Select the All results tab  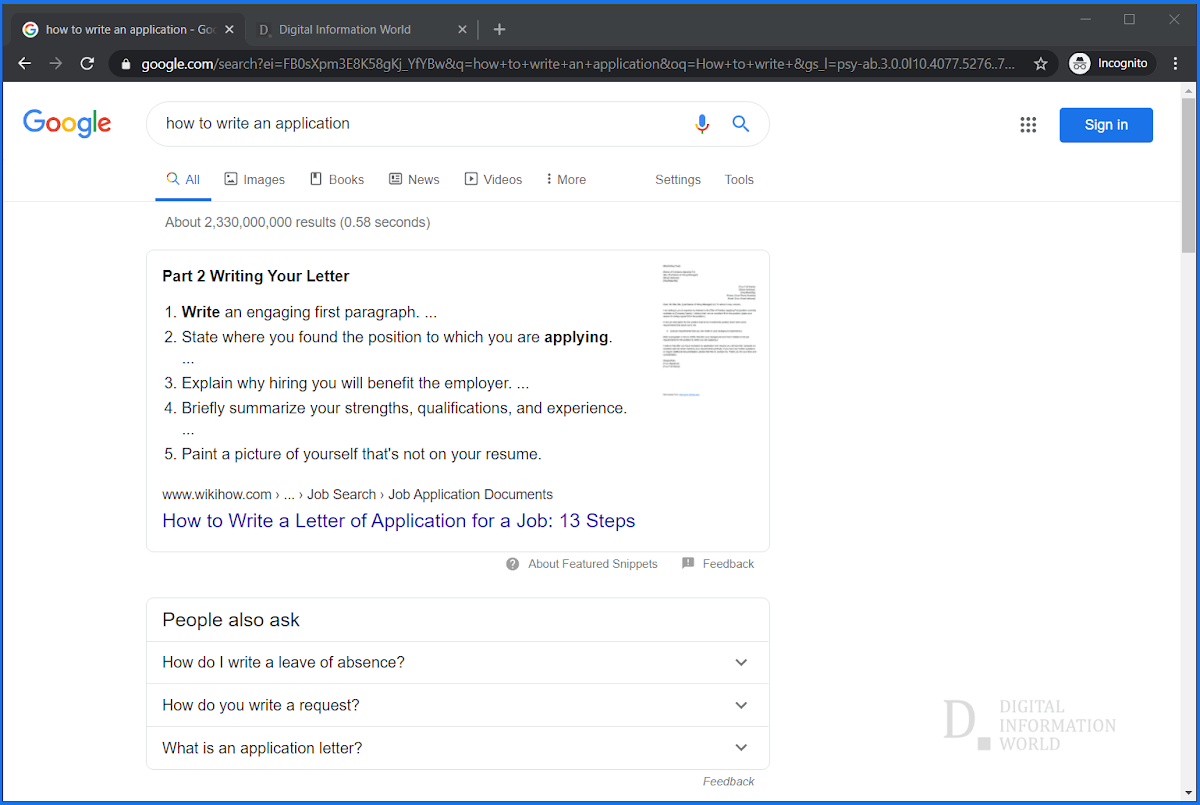(183, 180)
